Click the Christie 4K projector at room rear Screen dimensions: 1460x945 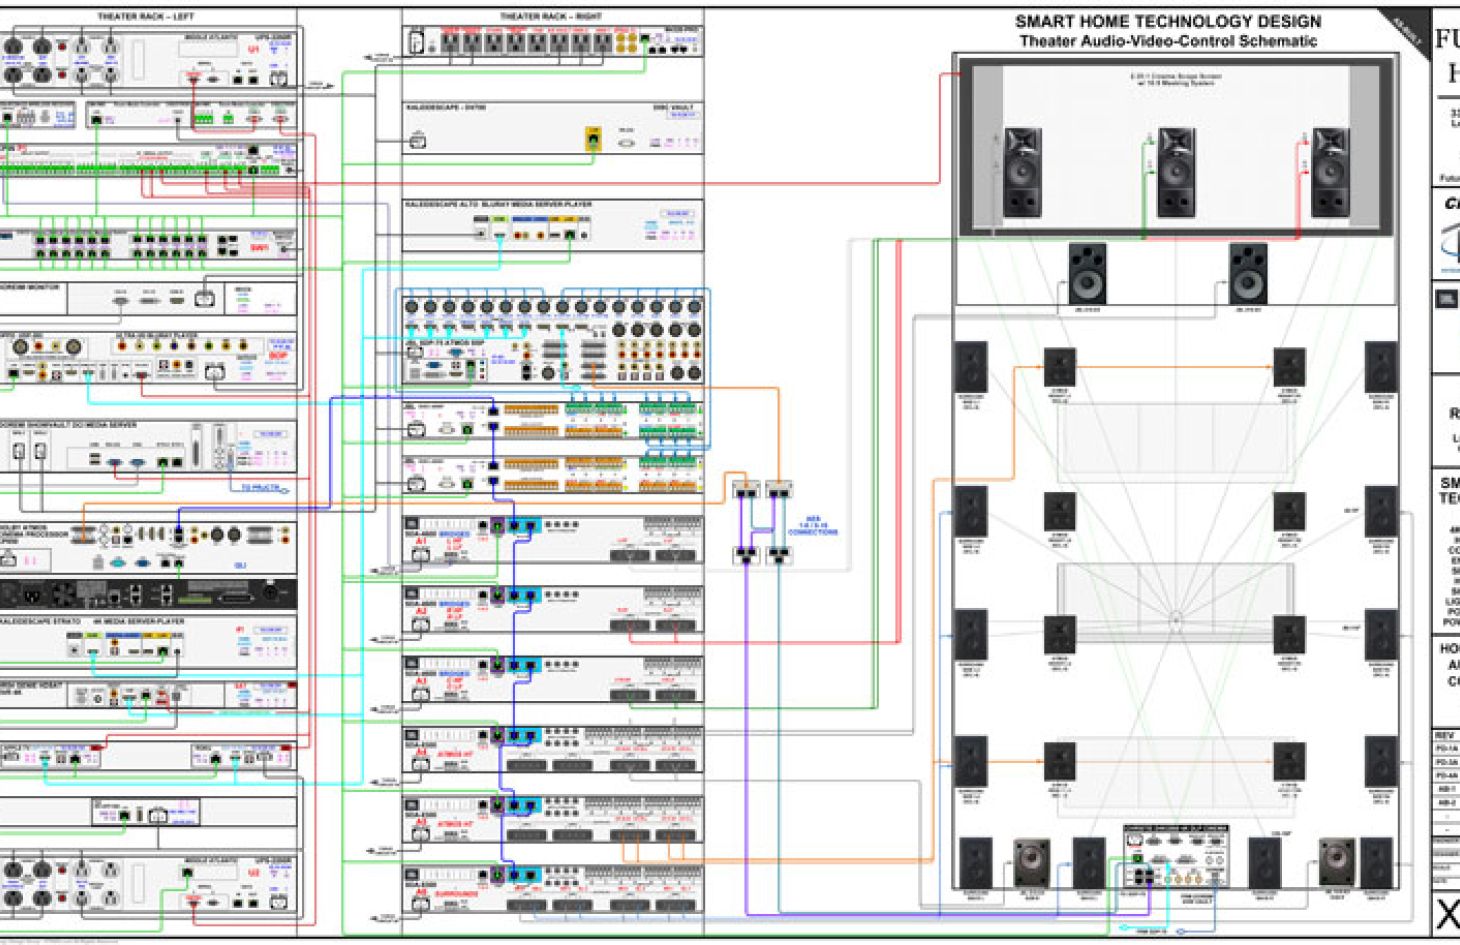1176,858
